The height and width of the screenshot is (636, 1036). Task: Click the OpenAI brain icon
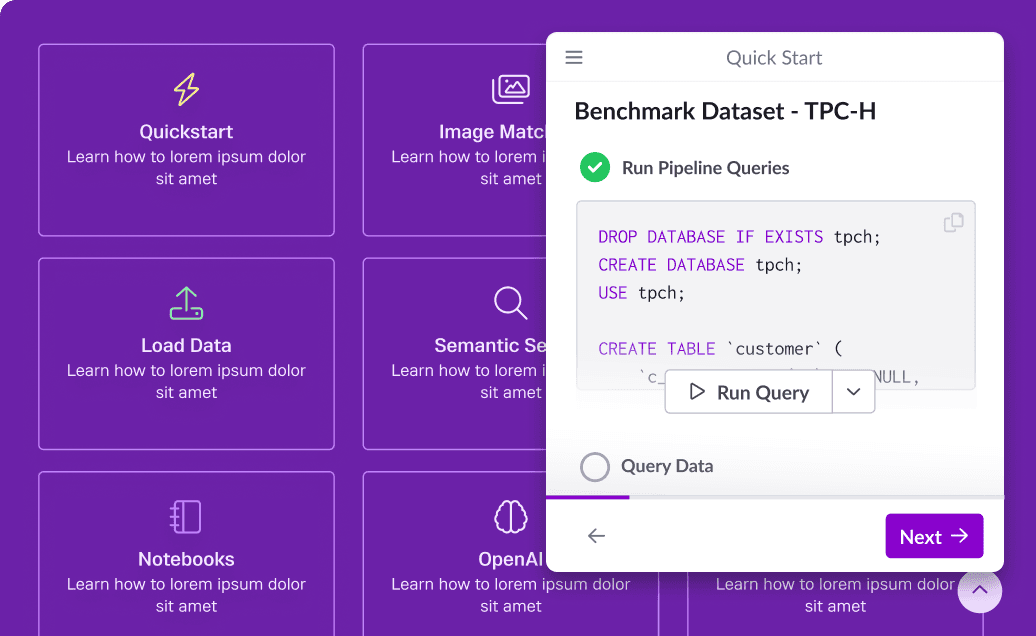511,516
